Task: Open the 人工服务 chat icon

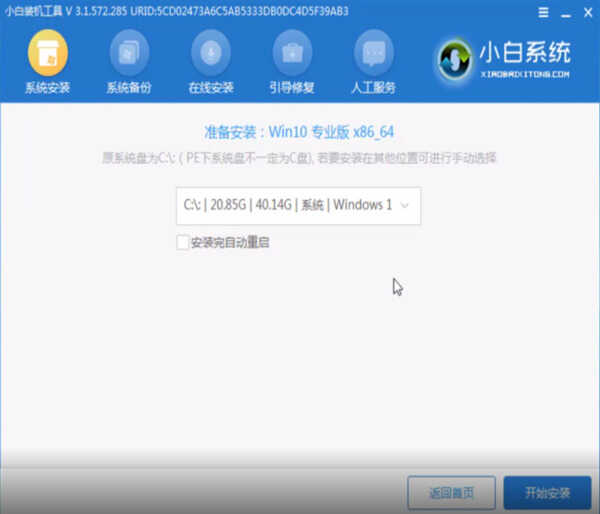Action: [374, 53]
